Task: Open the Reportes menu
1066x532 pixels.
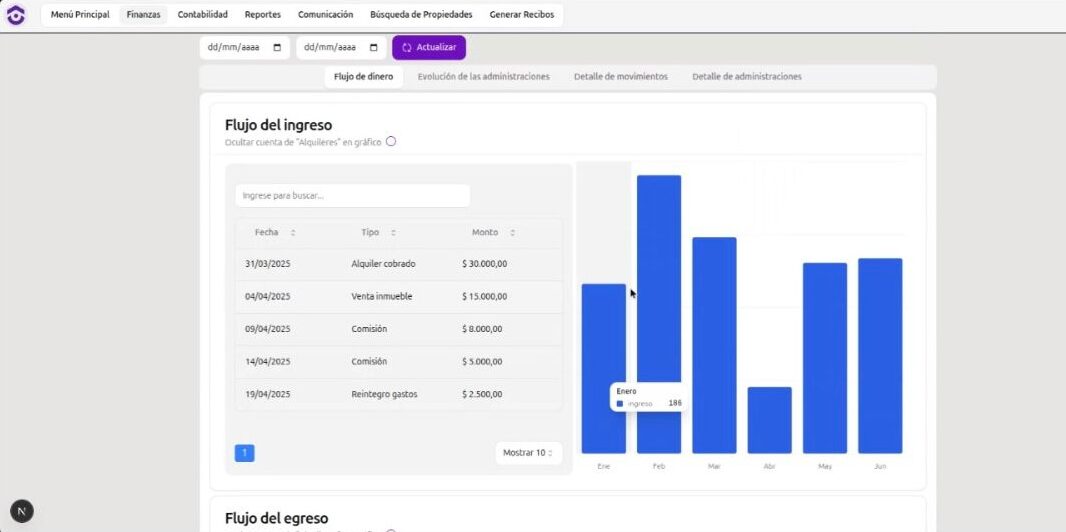Action: (x=263, y=15)
